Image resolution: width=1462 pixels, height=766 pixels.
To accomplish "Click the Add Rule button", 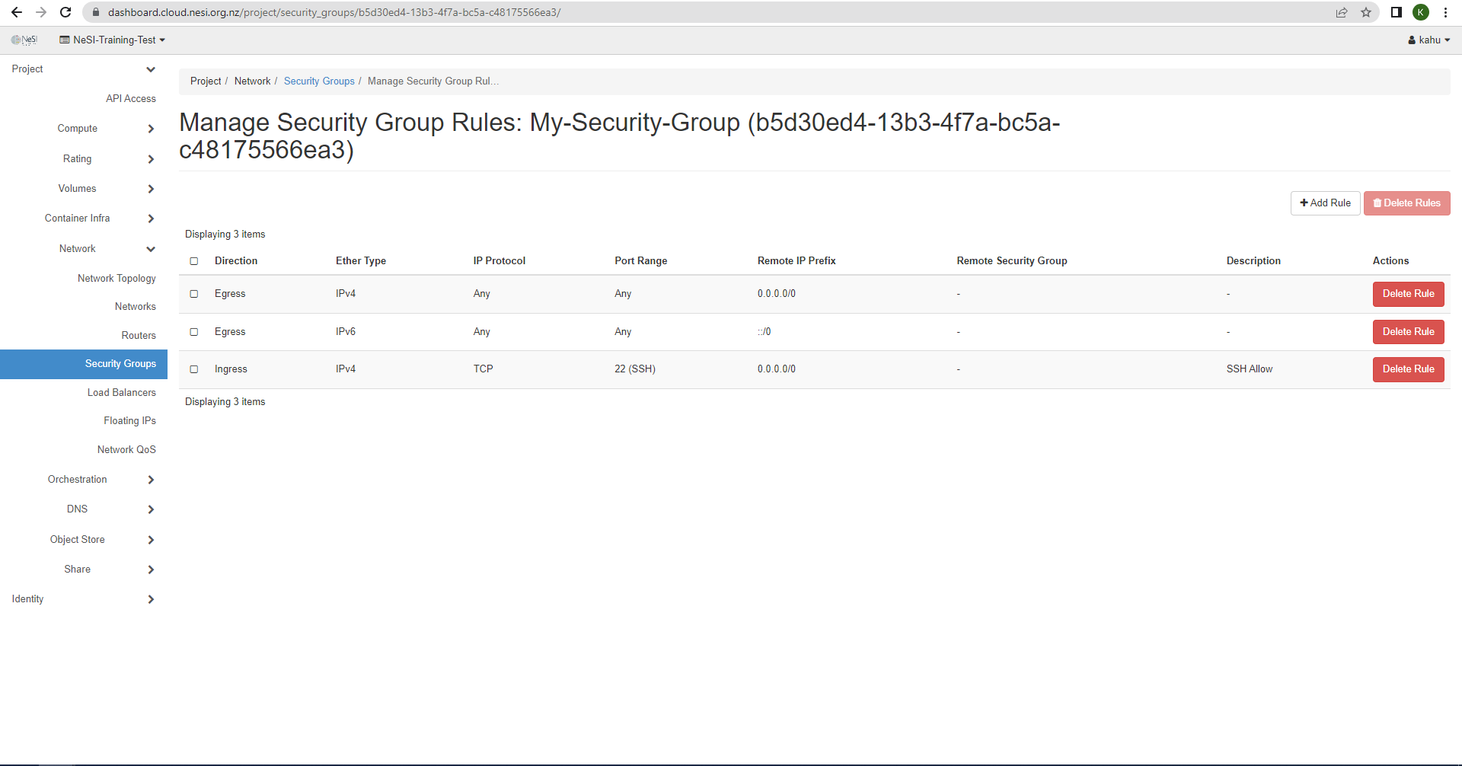I will tap(1324, 203).
